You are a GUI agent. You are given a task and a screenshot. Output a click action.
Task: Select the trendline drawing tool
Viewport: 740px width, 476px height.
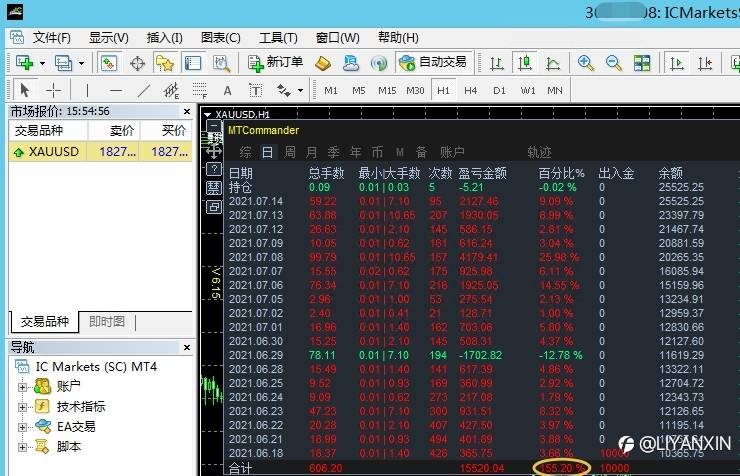tap(143, 90)
